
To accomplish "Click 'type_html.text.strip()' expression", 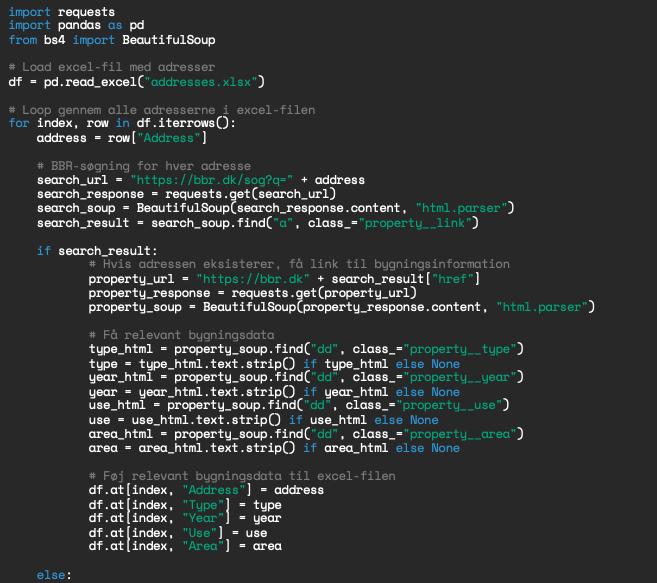I will pyautogui.click(x=217, y=364).
